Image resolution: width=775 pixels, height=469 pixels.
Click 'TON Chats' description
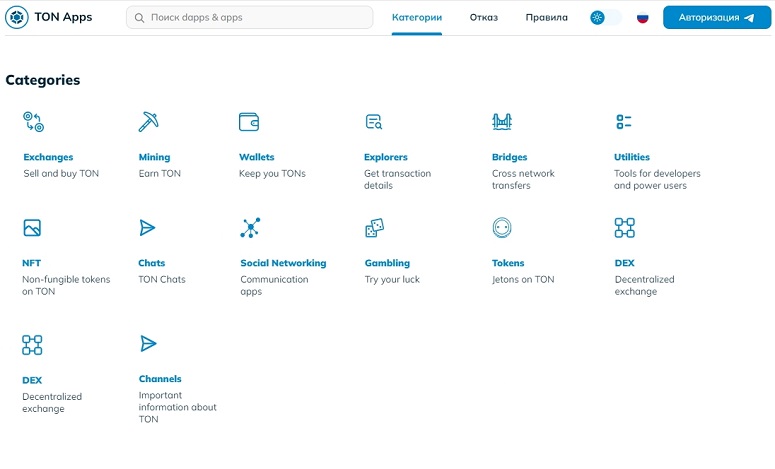(x=162, y=279)
